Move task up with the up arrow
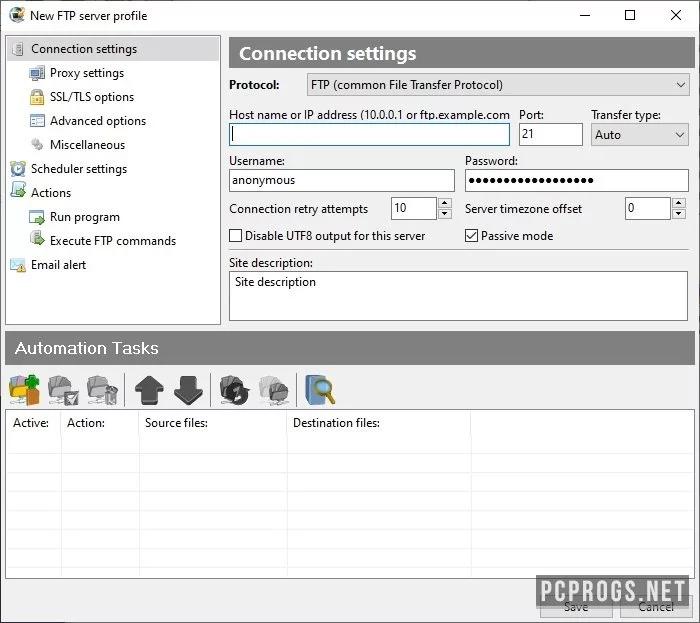The width and height of the screenshot is (700, 623). point(149,390)
